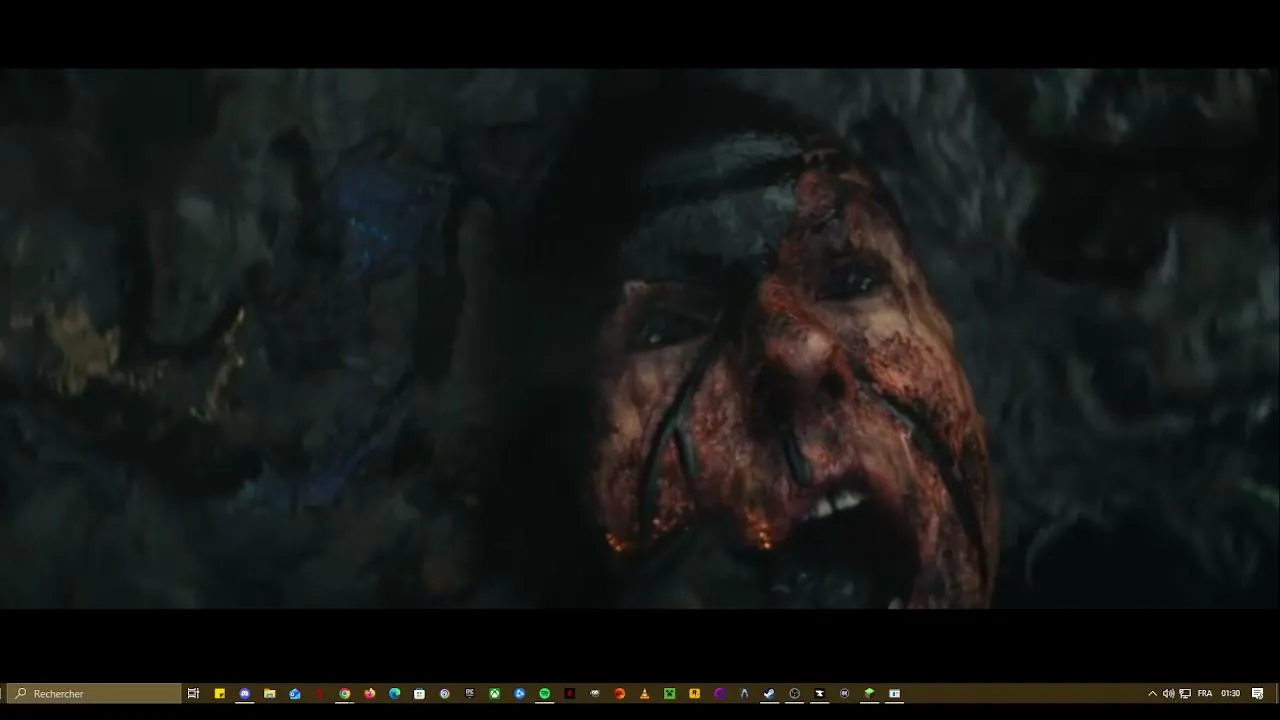Click the Rechercher taskbar search box
This screenshot has height=720, width=1280.
click(x=94, y=693)
